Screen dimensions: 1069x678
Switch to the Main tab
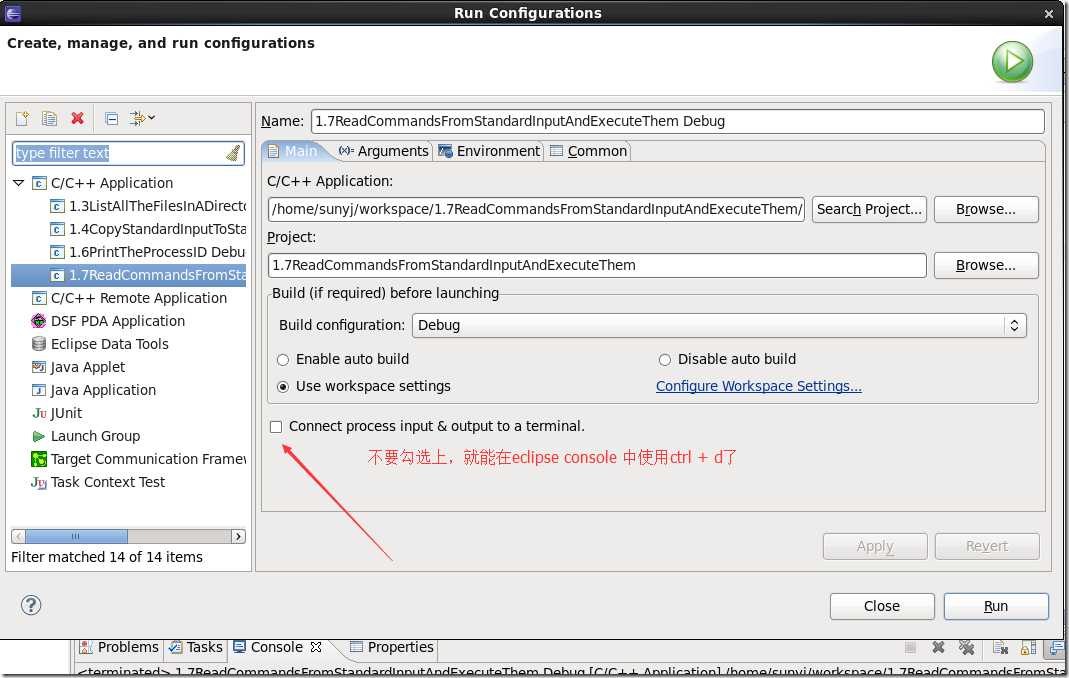(294, 151)
